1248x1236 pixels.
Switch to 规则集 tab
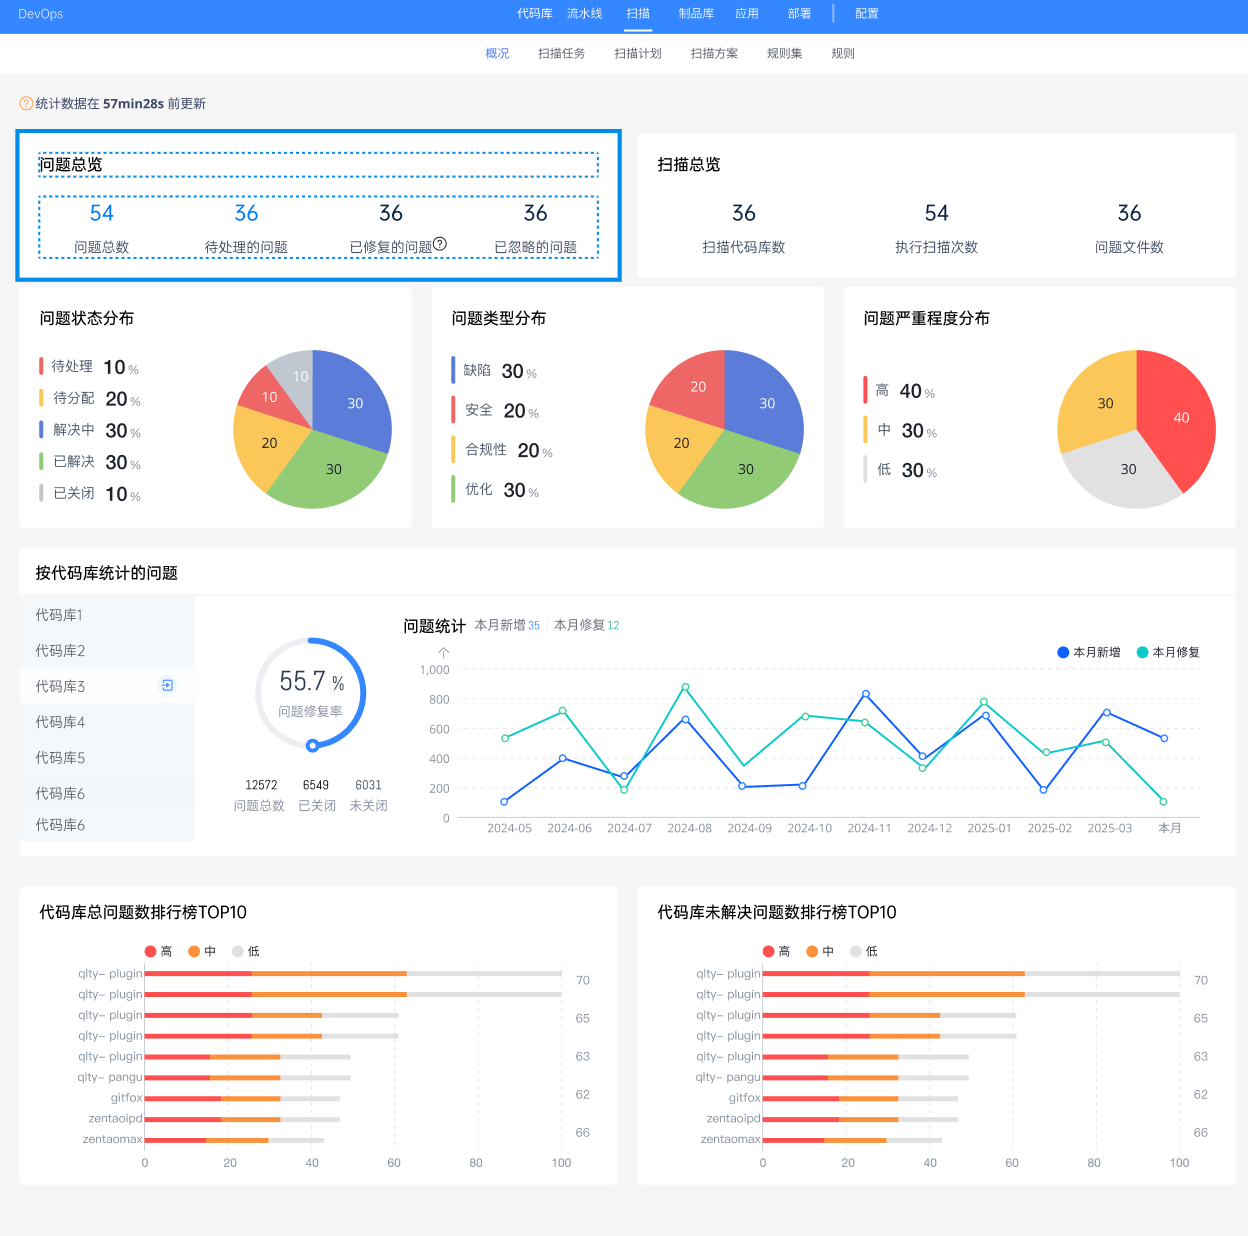784,54
